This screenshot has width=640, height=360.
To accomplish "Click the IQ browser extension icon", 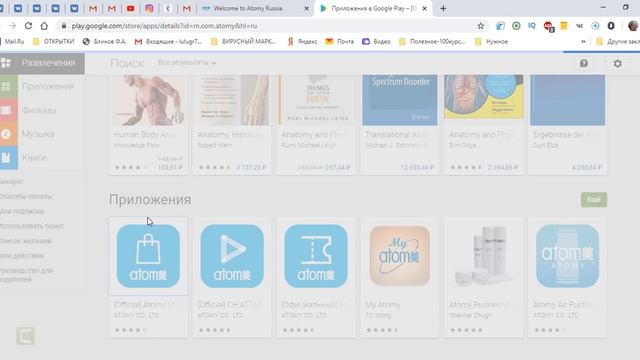I will point(531,26).
